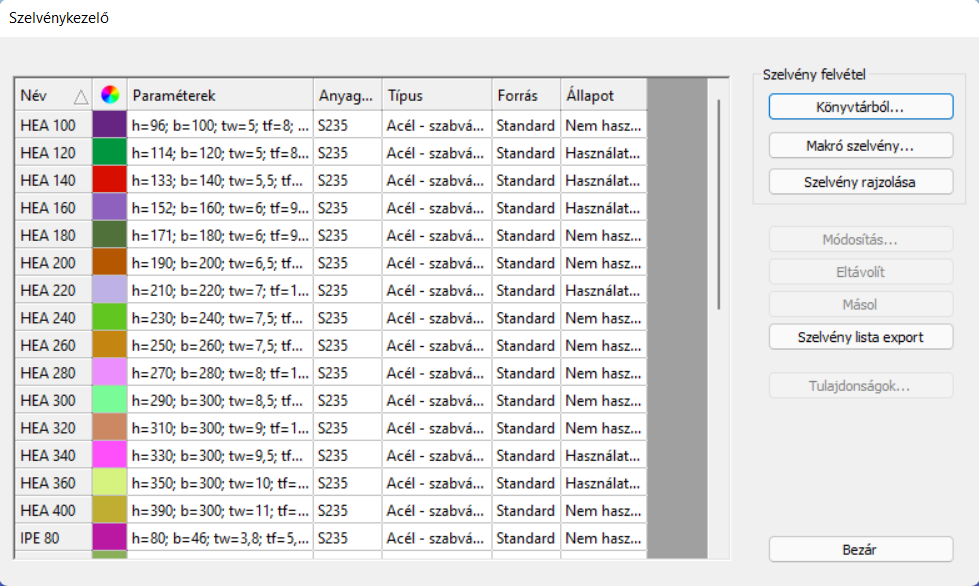Click the Forrás column header
The width and height of the screenshot is (979, 586).
(525, 96)
